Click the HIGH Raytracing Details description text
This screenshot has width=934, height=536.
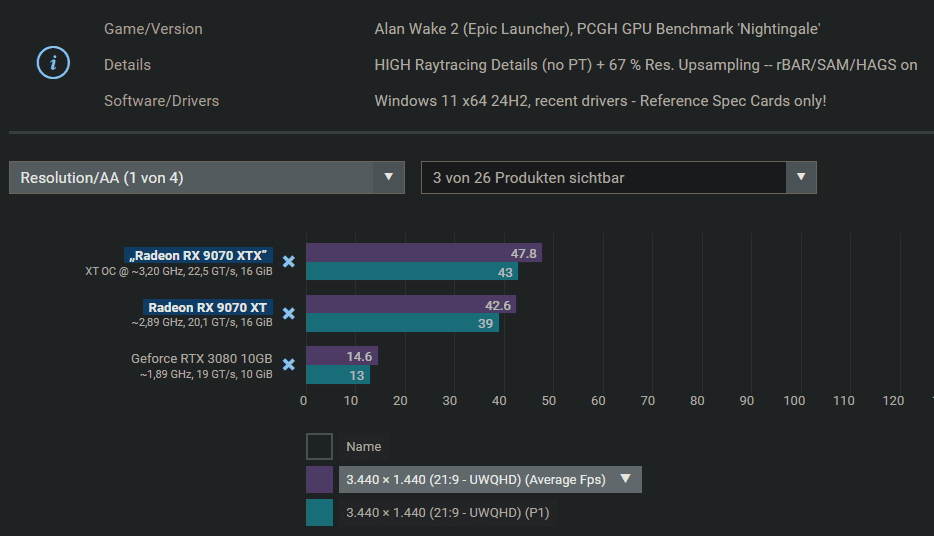(646, 64)
